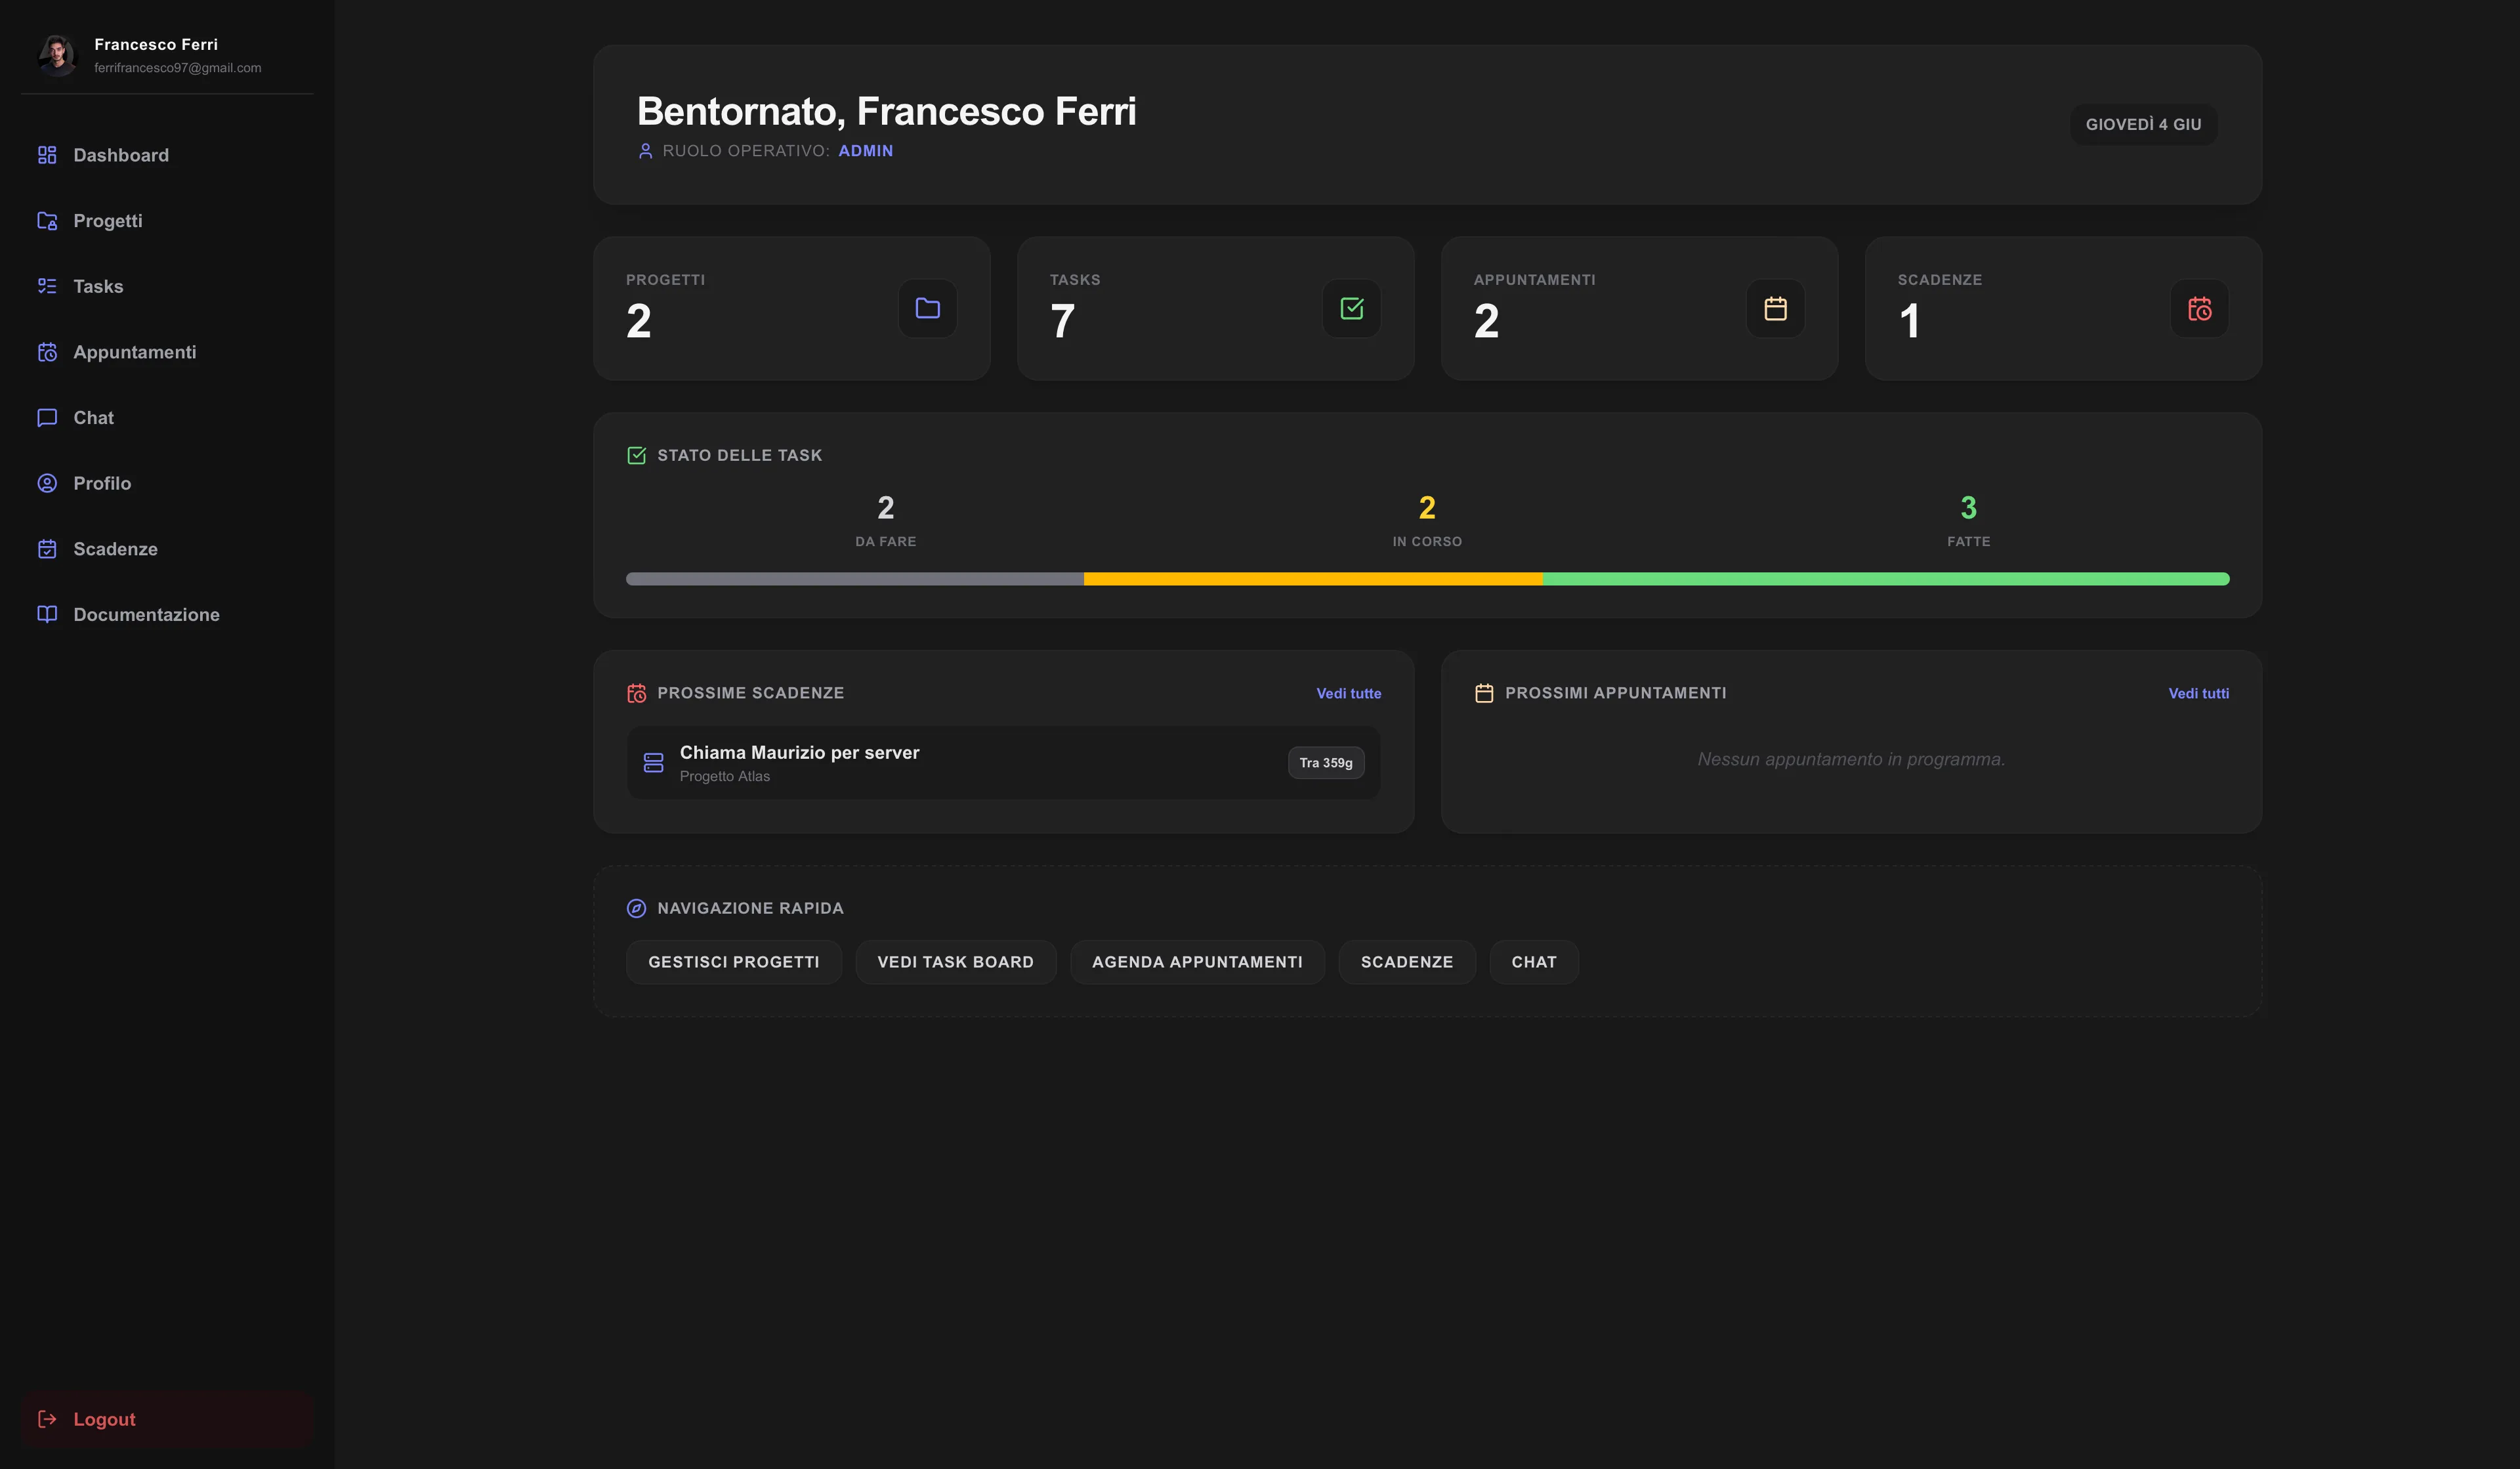This screenshot has height=1469, width=2520.
Task: Click the Fatte count 3
Action: click(x=1968, y=508)
